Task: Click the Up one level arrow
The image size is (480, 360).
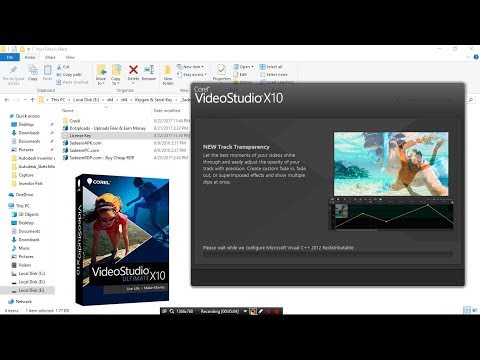Action: [x=32, y=100]
